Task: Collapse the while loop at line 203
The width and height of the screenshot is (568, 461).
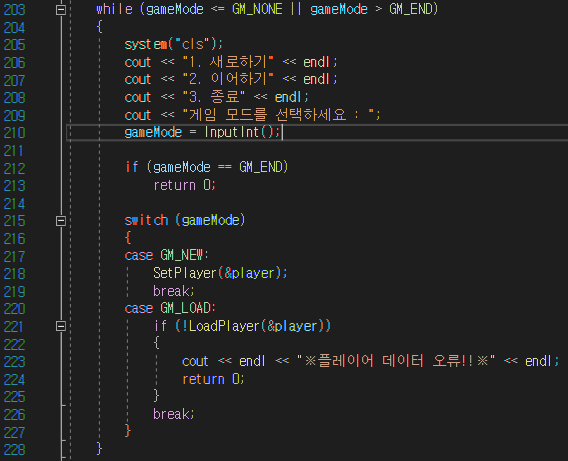Action: pos(61,9)
